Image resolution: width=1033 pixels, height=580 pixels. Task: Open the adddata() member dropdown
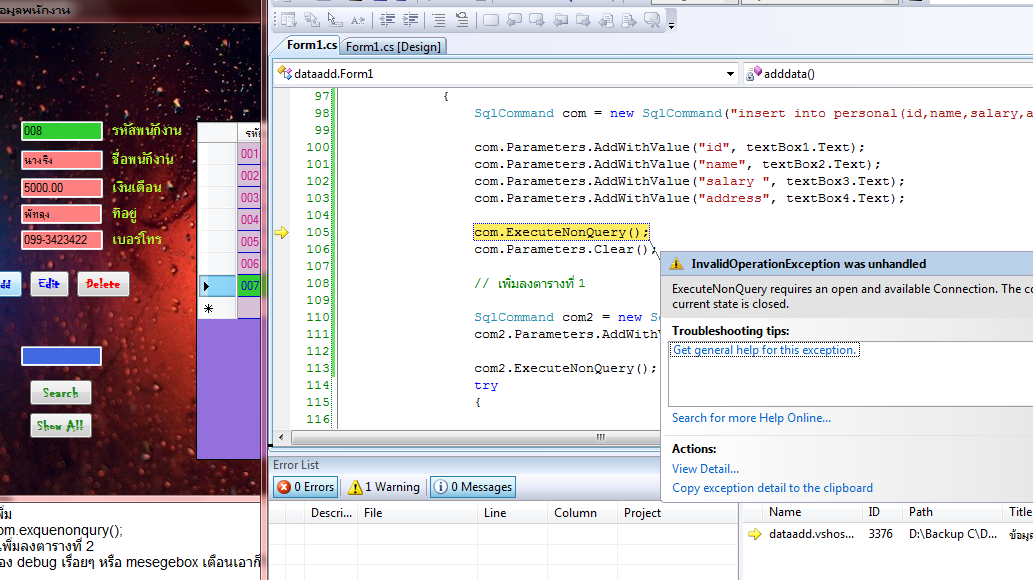tap(887, 74)
